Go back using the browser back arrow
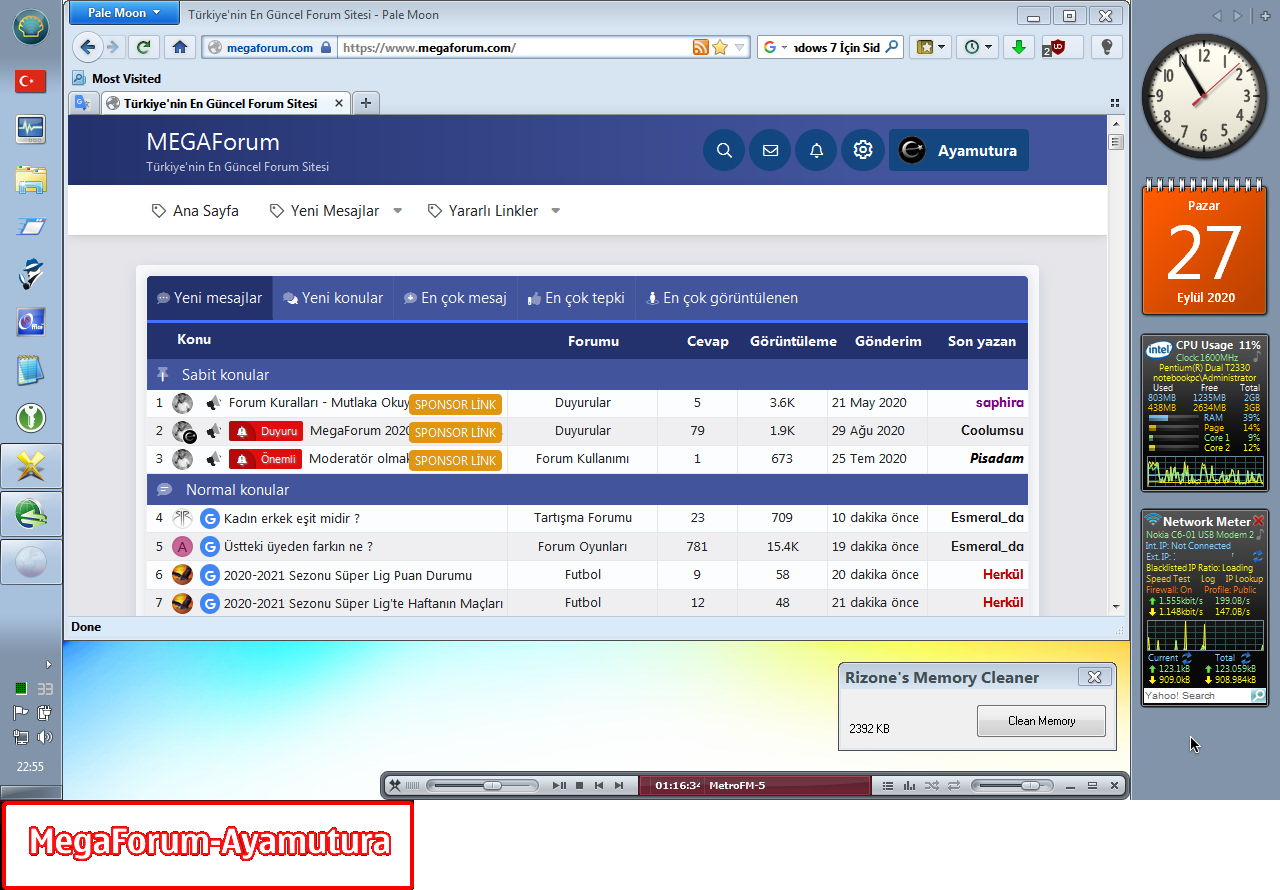Image resolution: width=1280 pixels, height=890 pixels. pyautogui.click(x=87, y=47)
